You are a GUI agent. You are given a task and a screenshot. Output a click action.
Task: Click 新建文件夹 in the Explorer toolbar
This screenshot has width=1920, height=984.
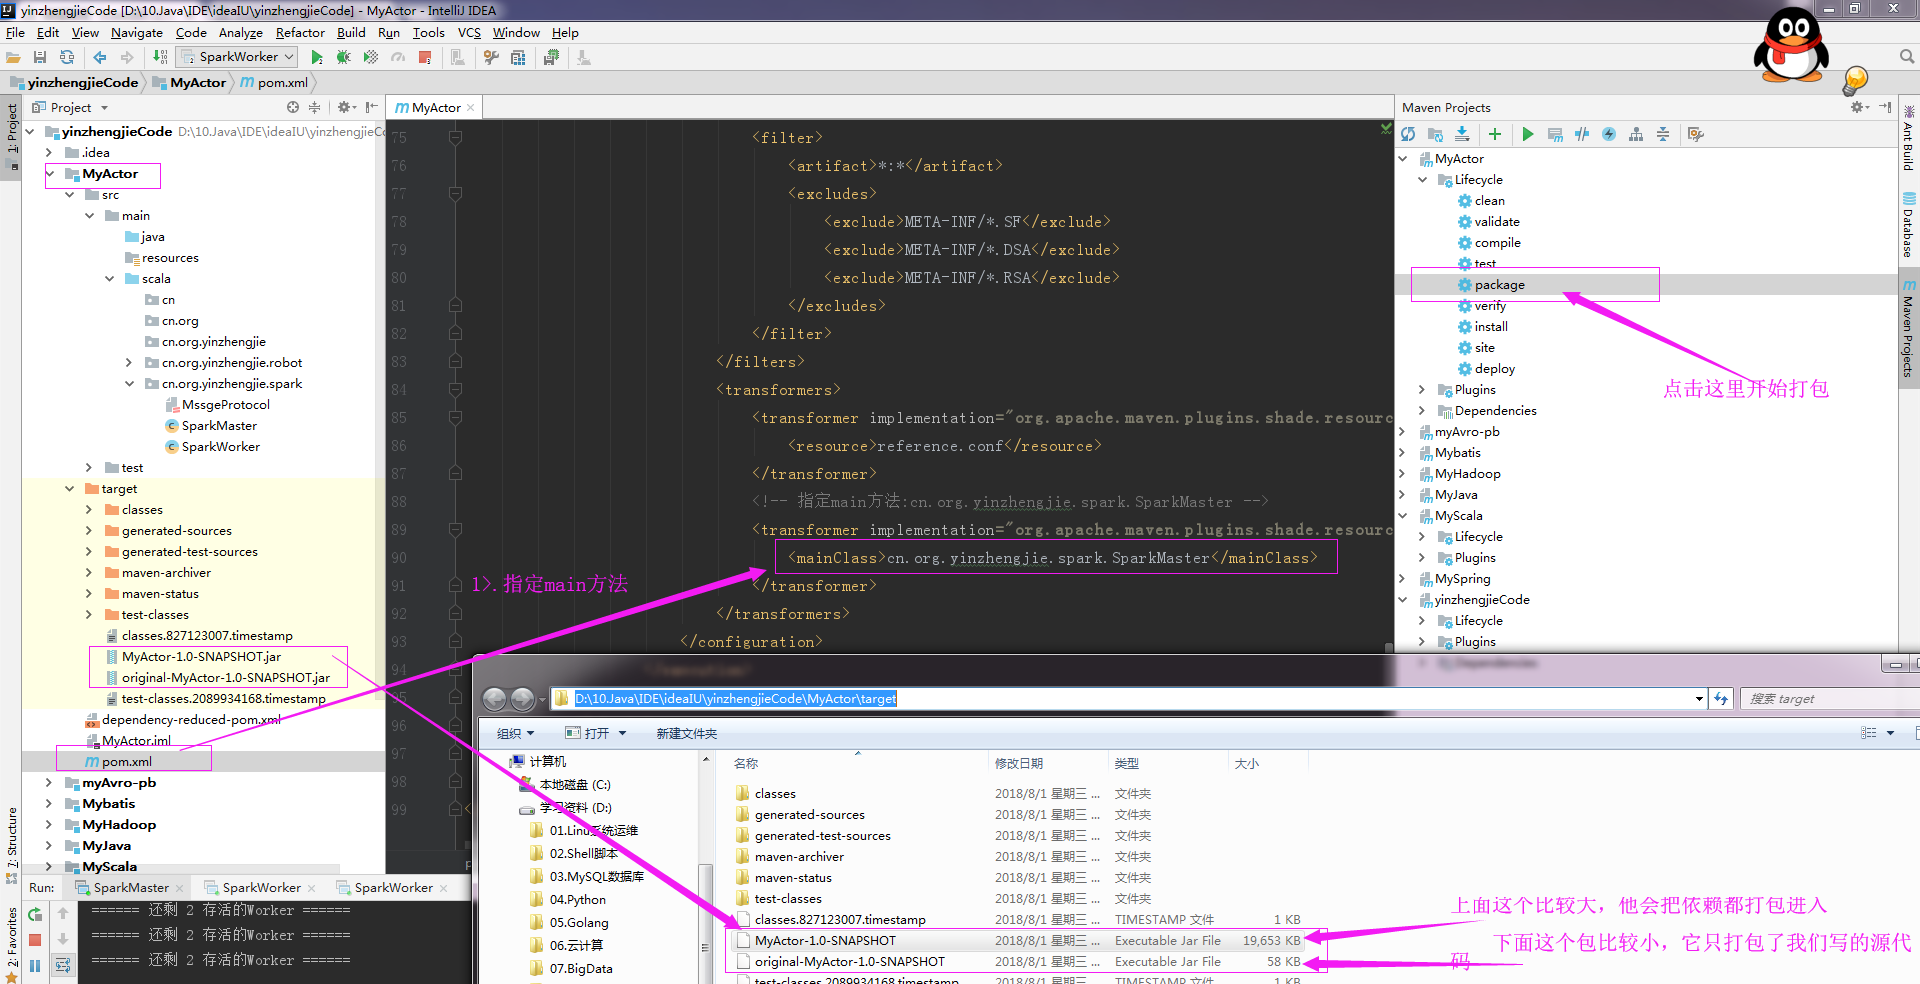tap(686, 734)
